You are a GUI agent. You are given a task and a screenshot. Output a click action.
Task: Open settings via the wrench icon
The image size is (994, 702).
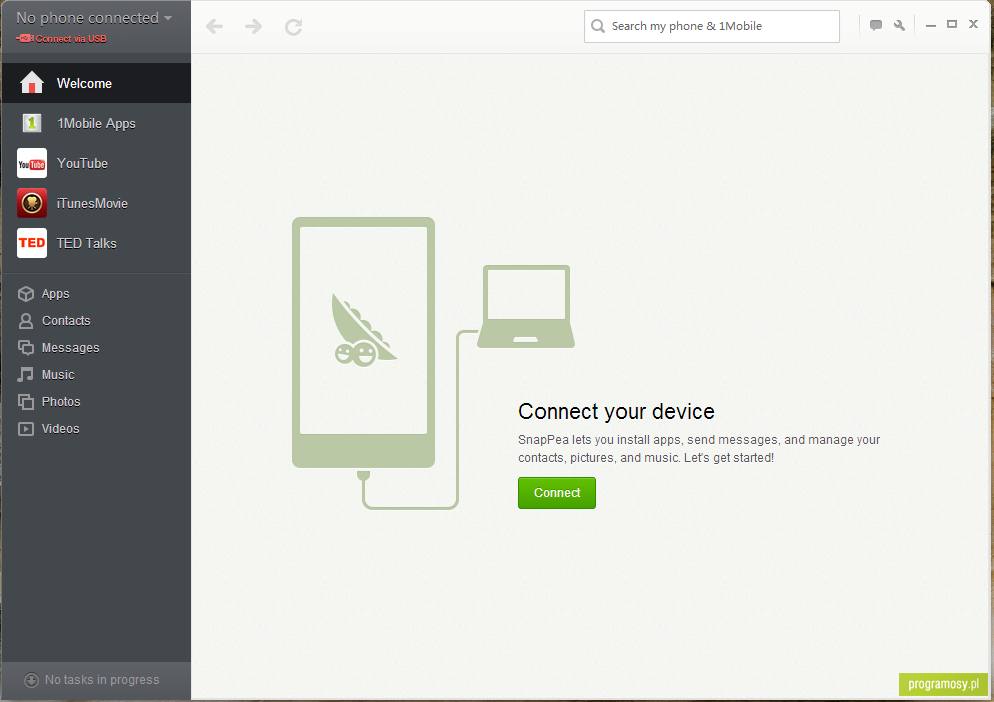[899, 25]
